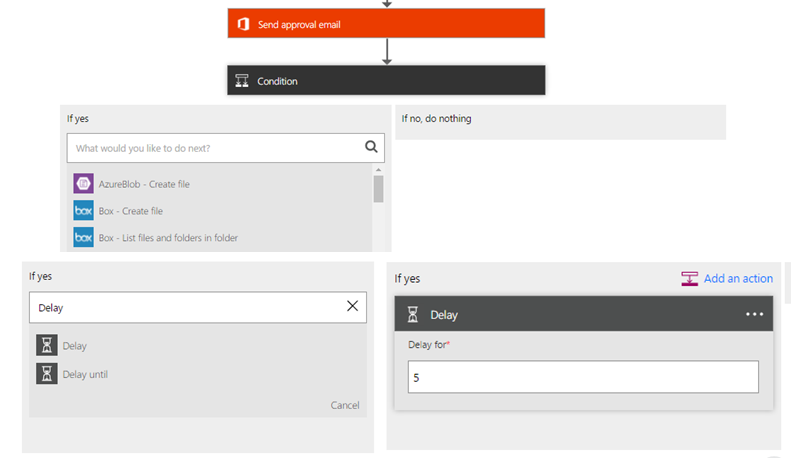Screen dimensions: 809x475
Task: Click the hourglass icon in Delay header
Action: pyautogui.click(x=413, y=315)
